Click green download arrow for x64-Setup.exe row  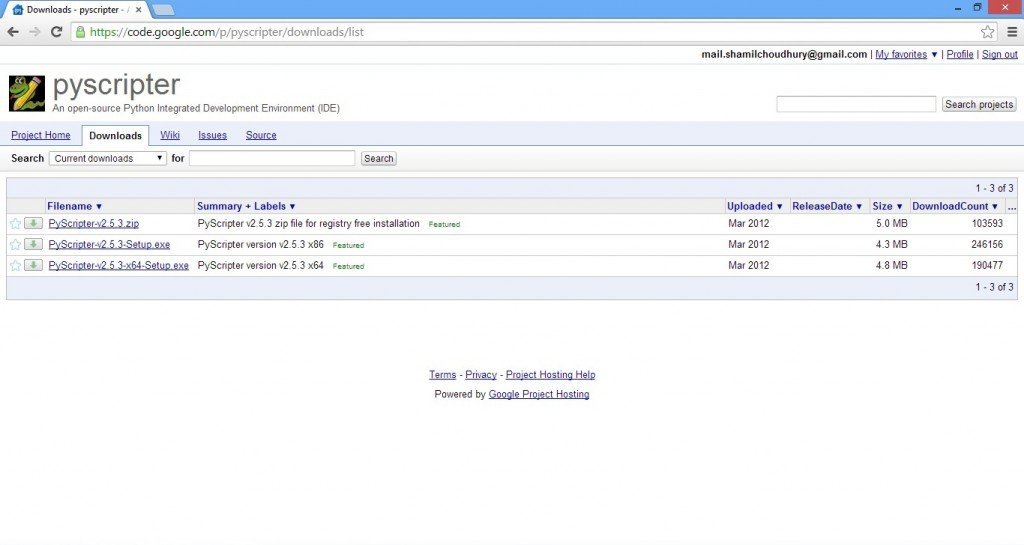click(x=33, y=265)
